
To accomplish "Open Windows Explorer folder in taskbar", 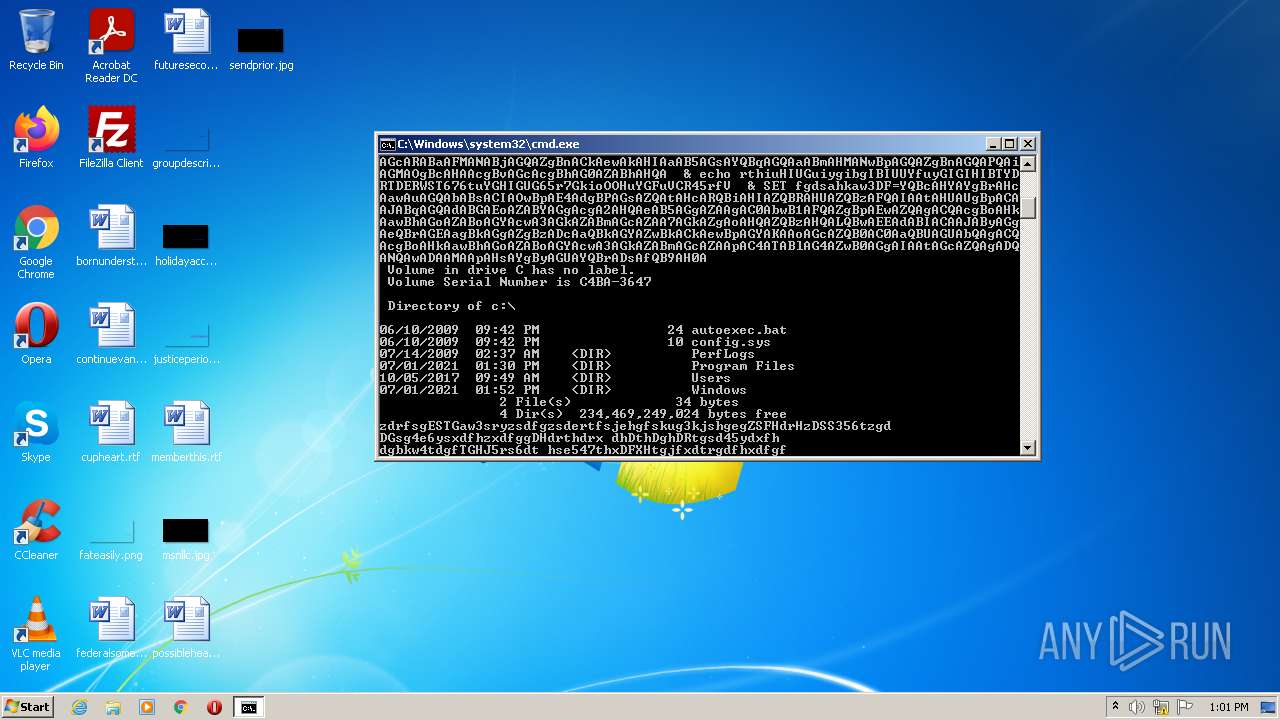I will click(x=113, y=707).
